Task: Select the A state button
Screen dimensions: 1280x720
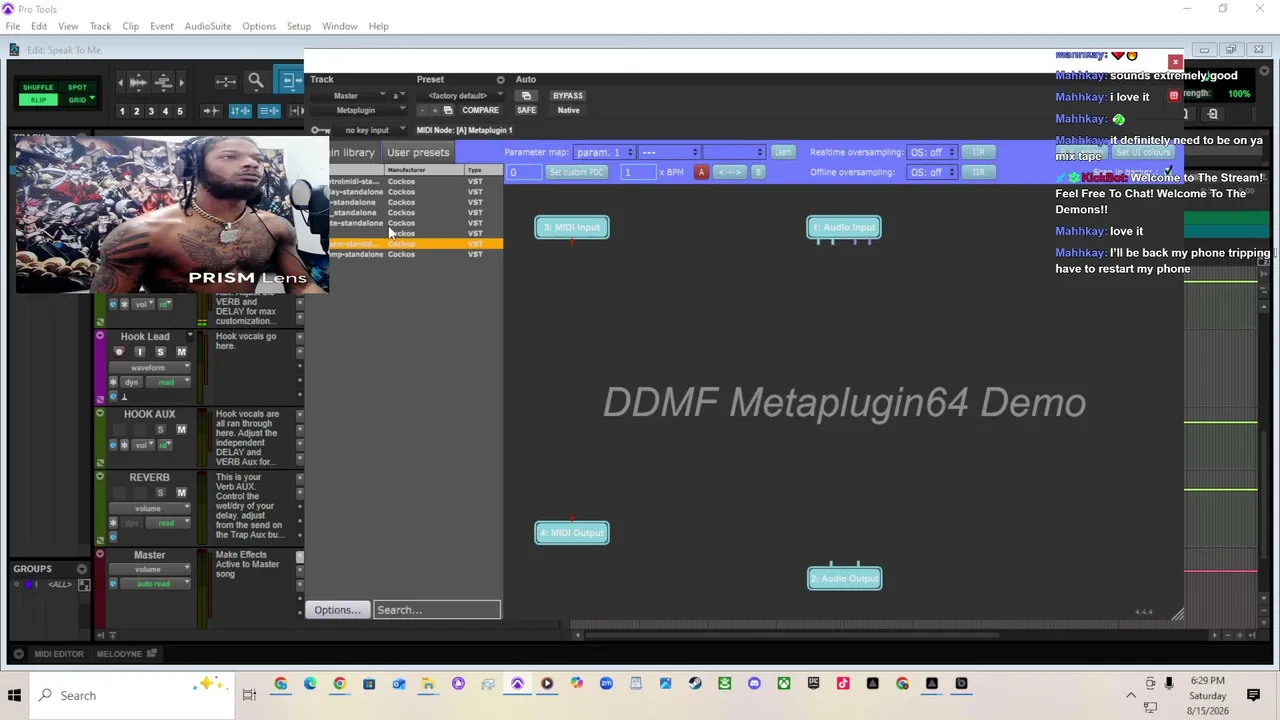Action: [x=701, y=172]
